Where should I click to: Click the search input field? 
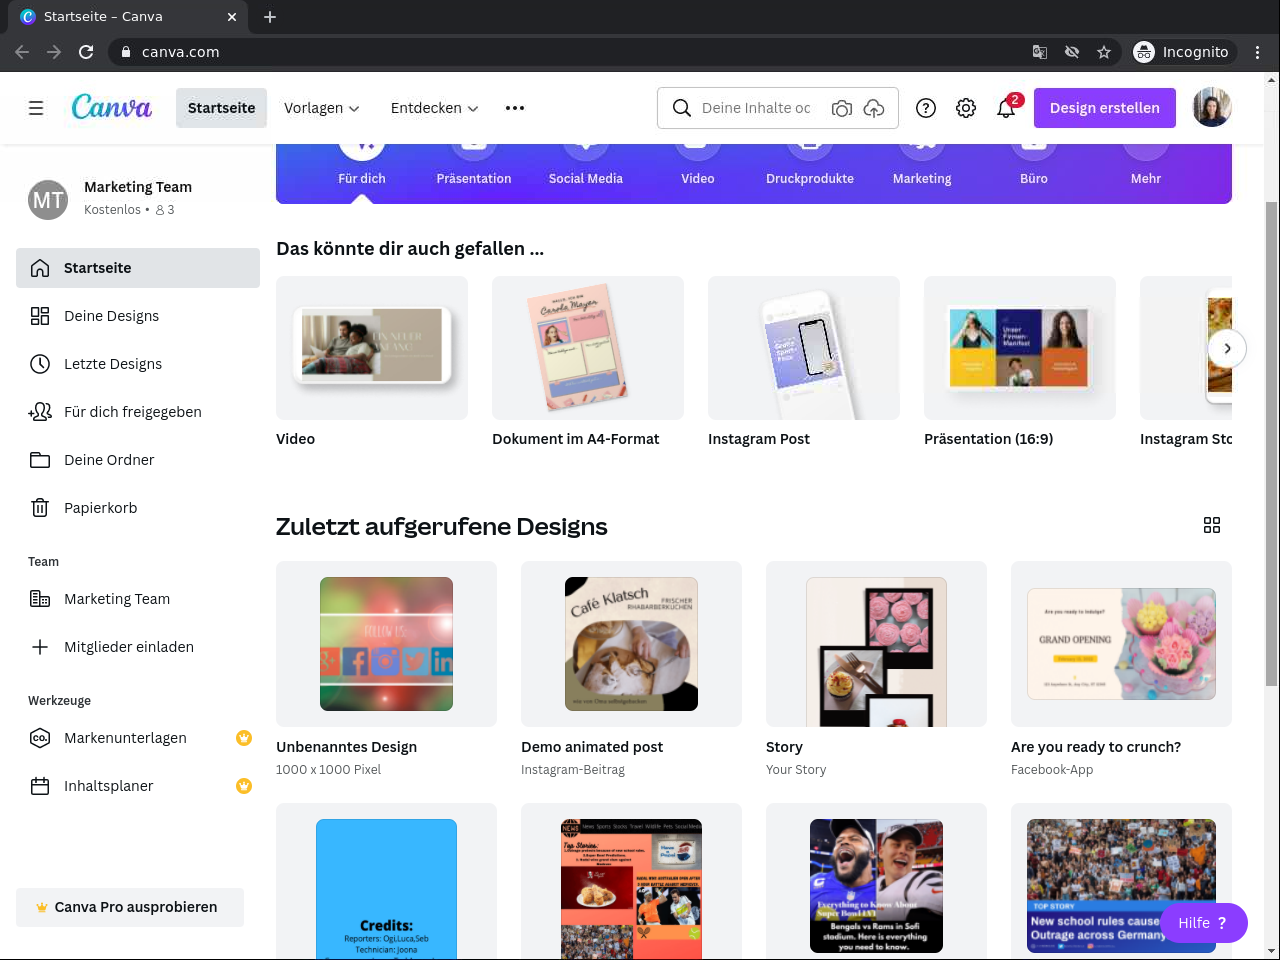click(x=757, y=108)
